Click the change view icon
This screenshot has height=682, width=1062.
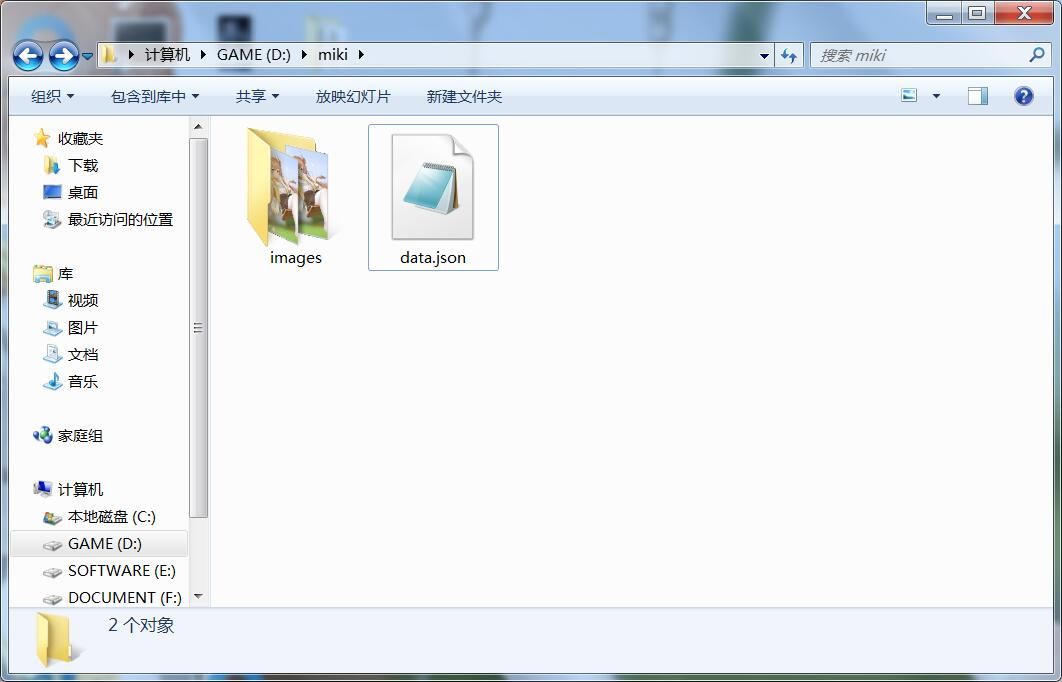tap(909, 96)
